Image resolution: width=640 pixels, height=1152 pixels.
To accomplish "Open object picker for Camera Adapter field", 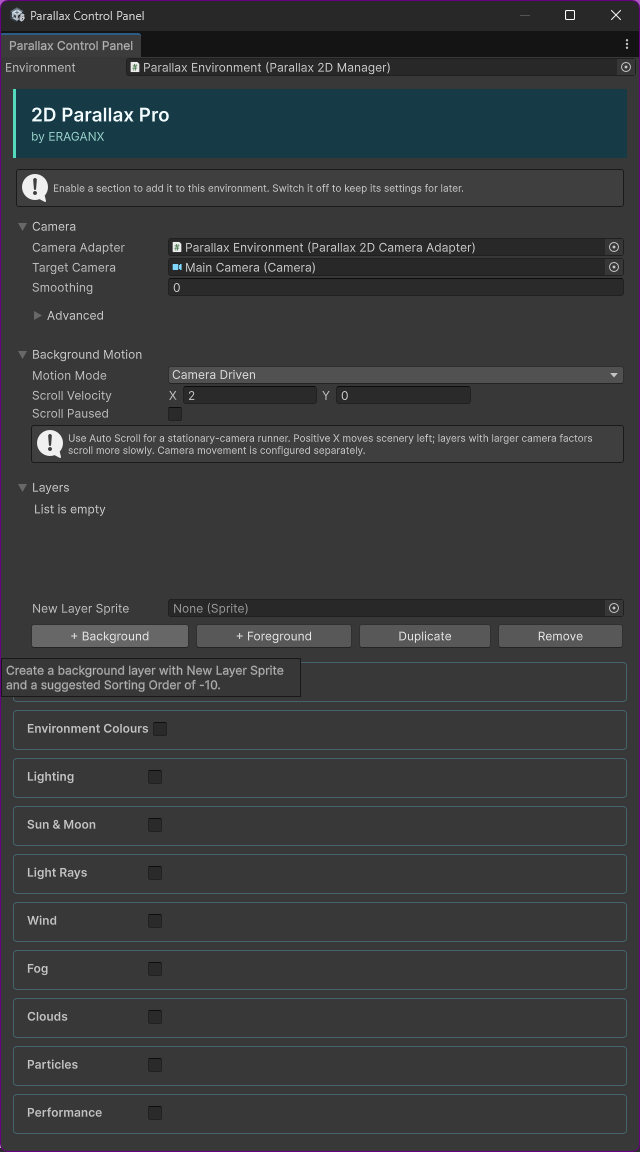I will 614,248.
